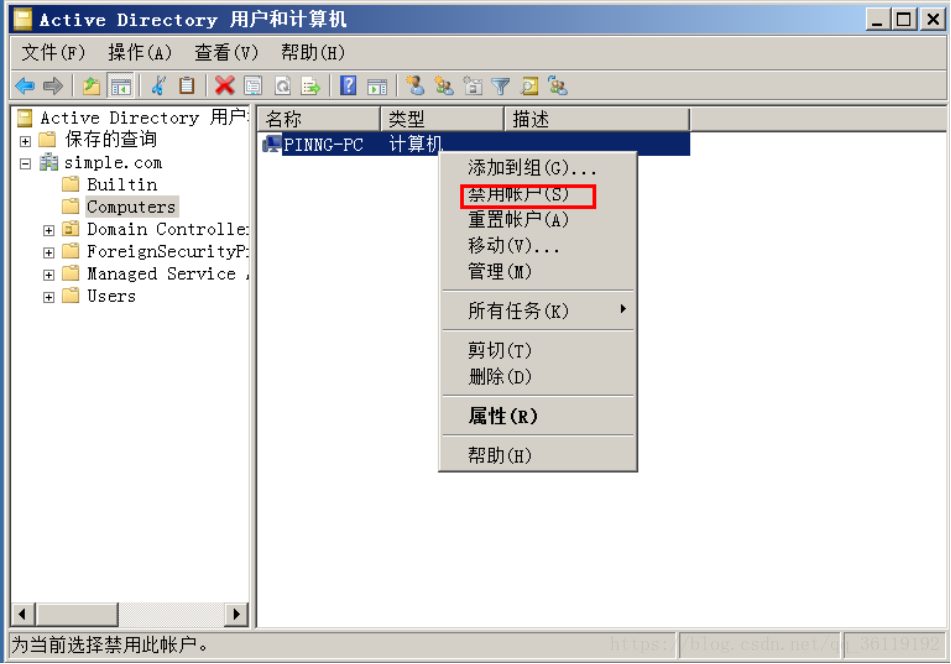Screen dimensions: 951x664
Task: Select the PINNG-PC list row name
Action: 323,145
